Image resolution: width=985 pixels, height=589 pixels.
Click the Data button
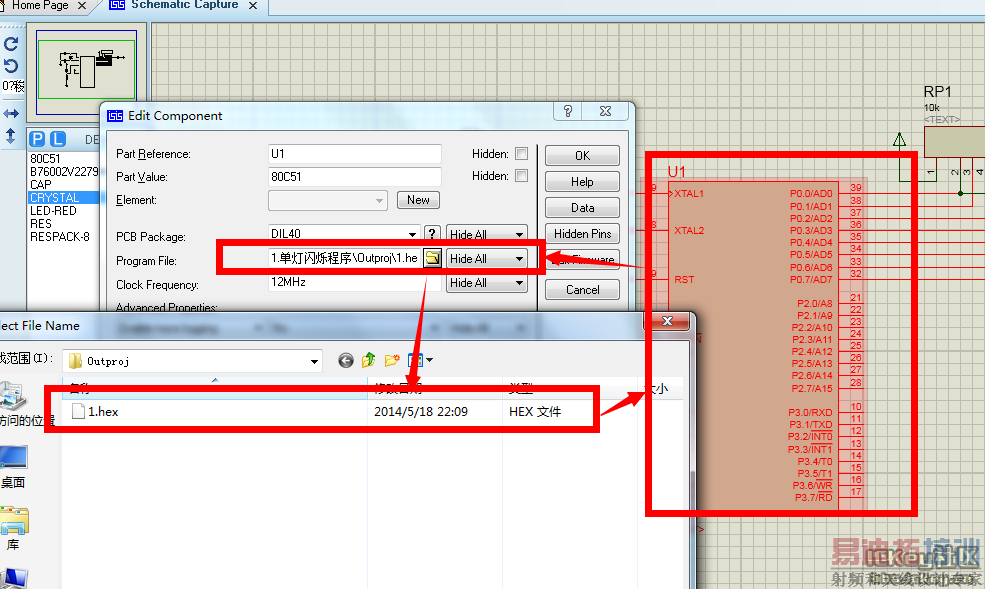point(582,208)
